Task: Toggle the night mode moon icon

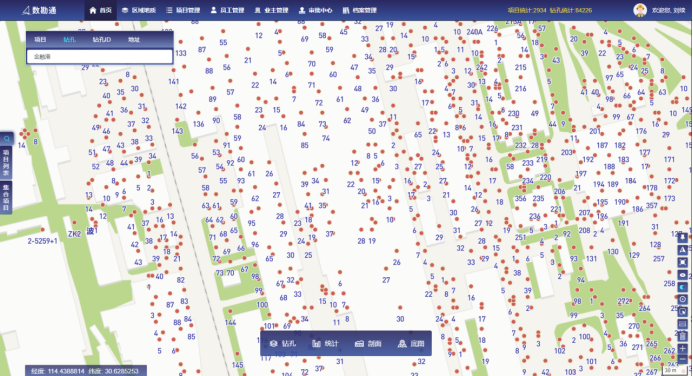Action: coord(683,287)
